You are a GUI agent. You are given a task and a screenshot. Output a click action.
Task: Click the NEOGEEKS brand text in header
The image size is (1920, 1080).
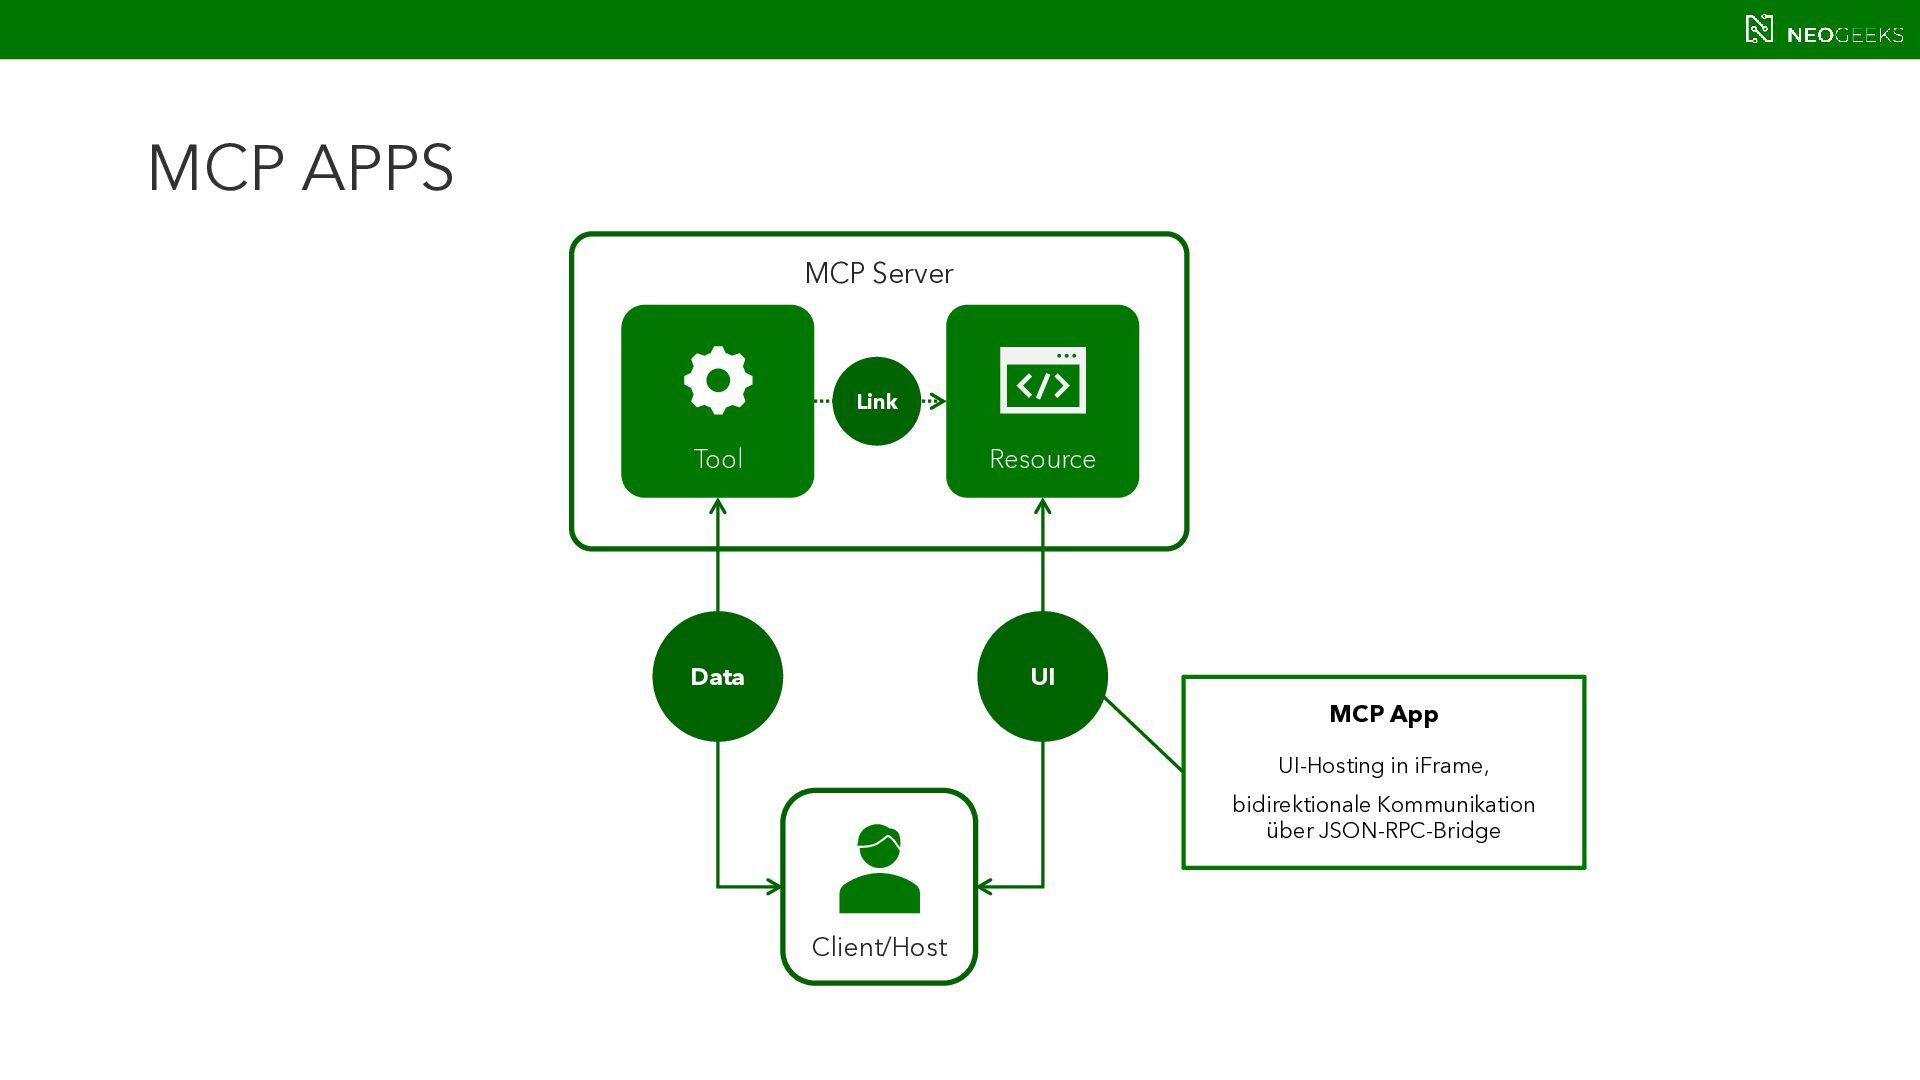click(x=1844, y=35)
